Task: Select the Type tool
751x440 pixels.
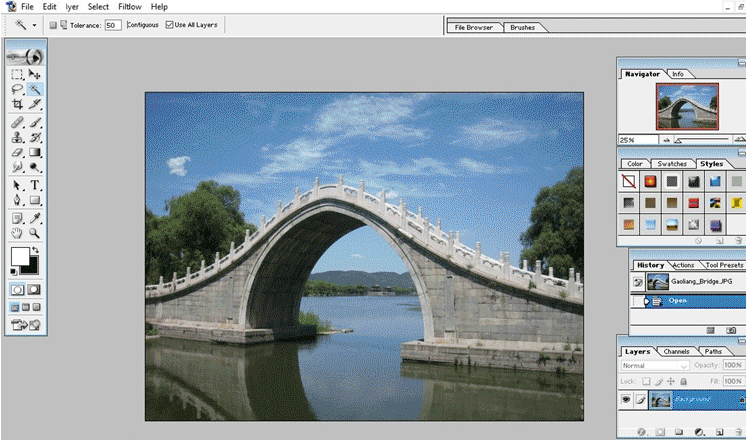Action: (x=34, y=185)
